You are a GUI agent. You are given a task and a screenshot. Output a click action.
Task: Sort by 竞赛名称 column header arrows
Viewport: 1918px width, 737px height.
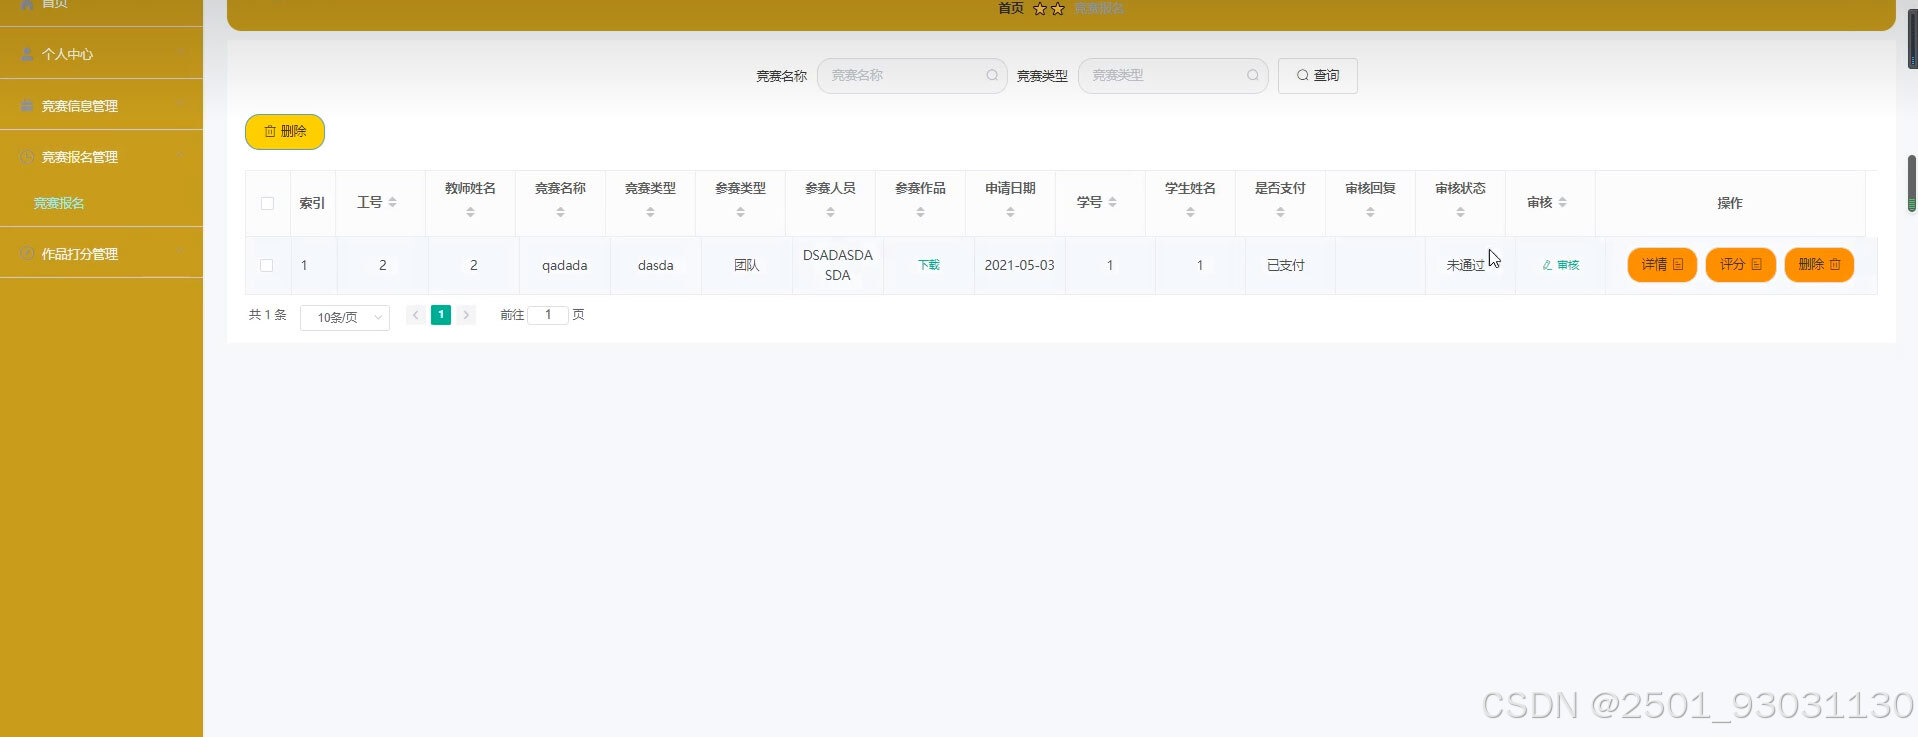click(560, 212)
